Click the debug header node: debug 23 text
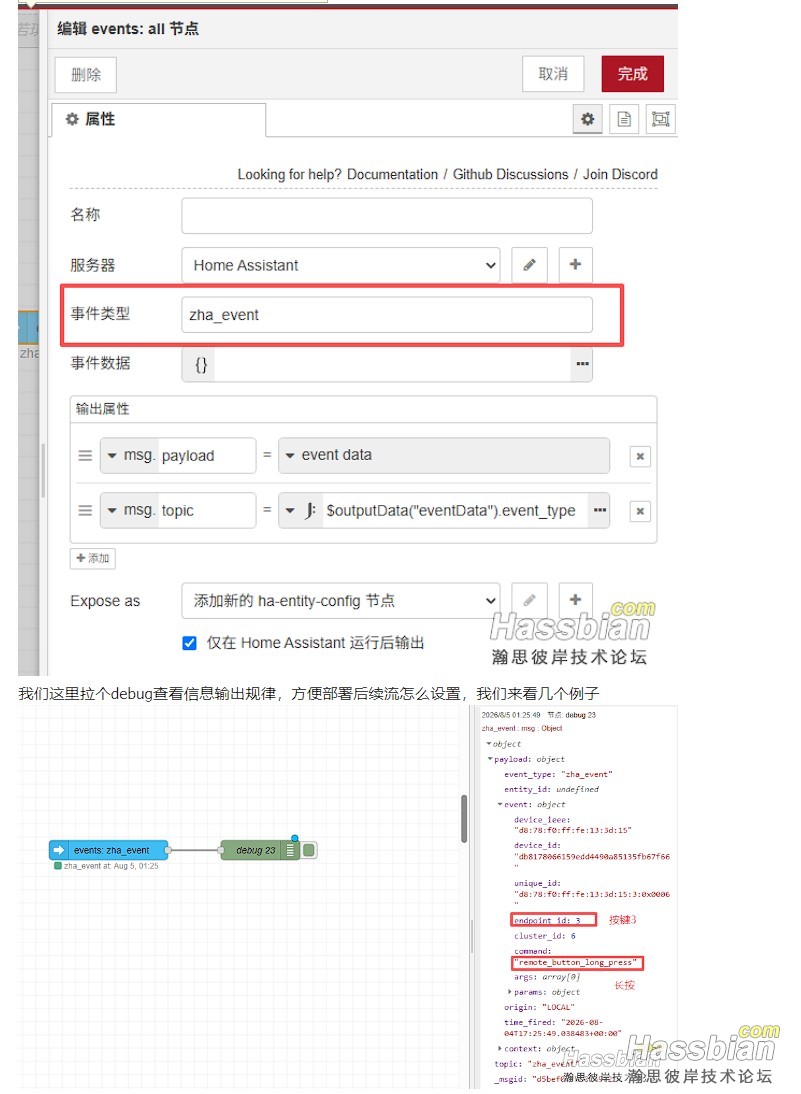The image size is (801, 1094). [x=571, y=715]
